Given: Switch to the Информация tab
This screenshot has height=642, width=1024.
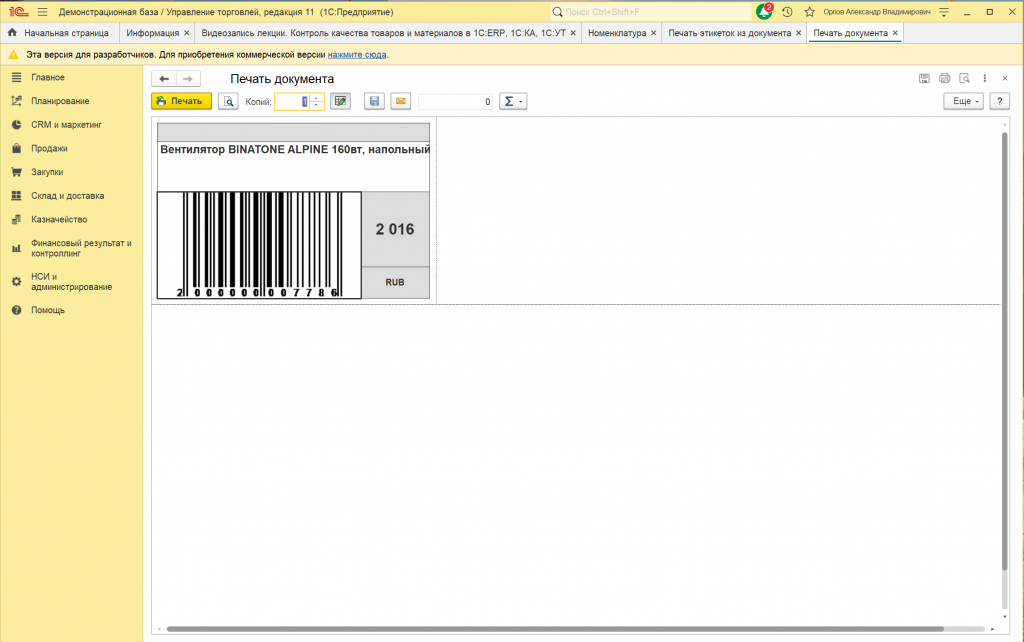Looking at the screenshot, I should pyautogui.click(x=152, y=33).
